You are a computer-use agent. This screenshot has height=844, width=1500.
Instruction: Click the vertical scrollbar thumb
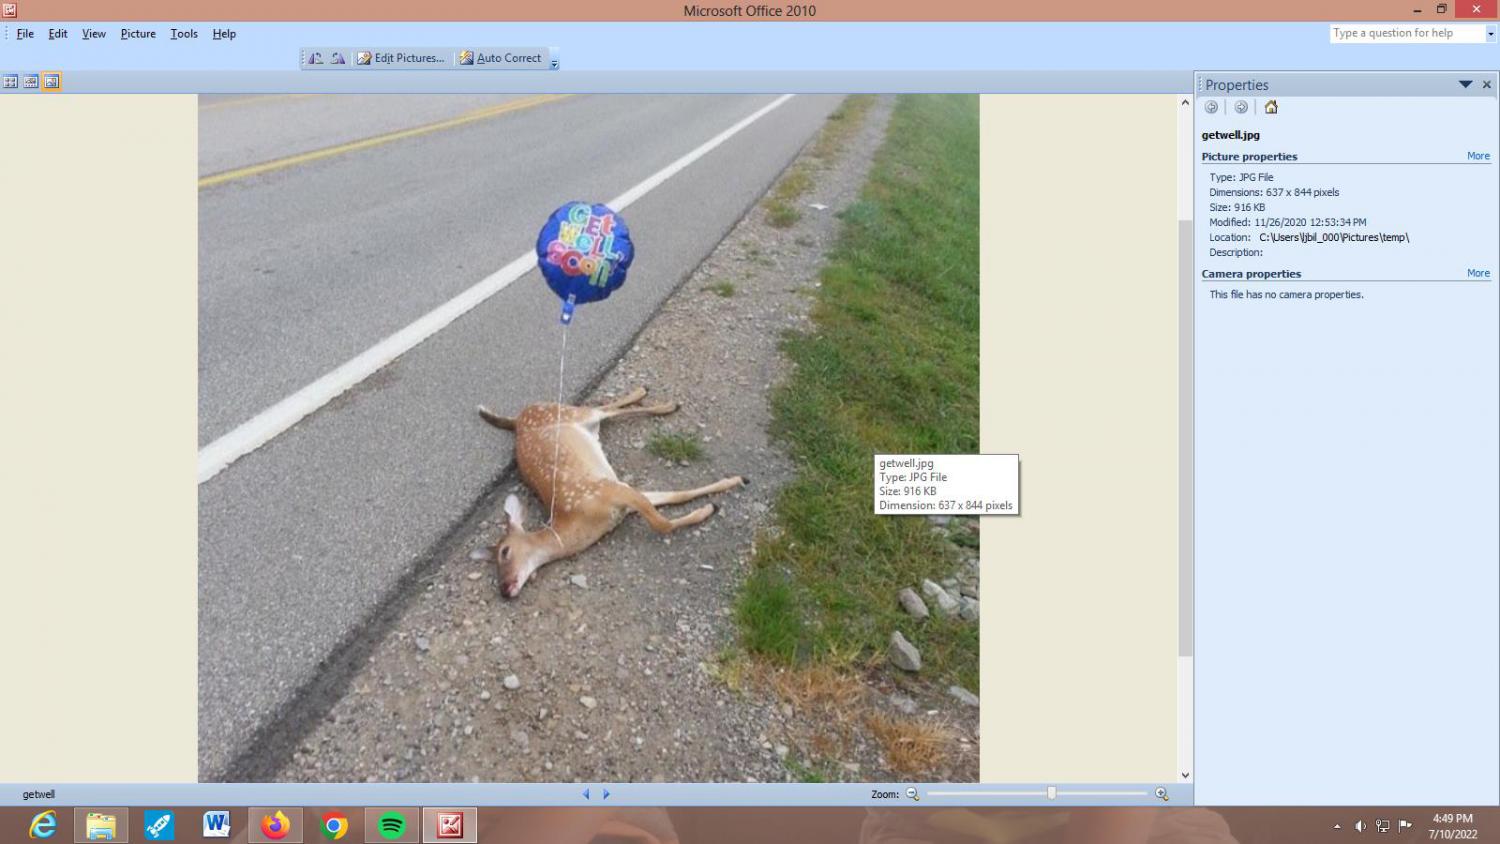tap(1185, 437)
